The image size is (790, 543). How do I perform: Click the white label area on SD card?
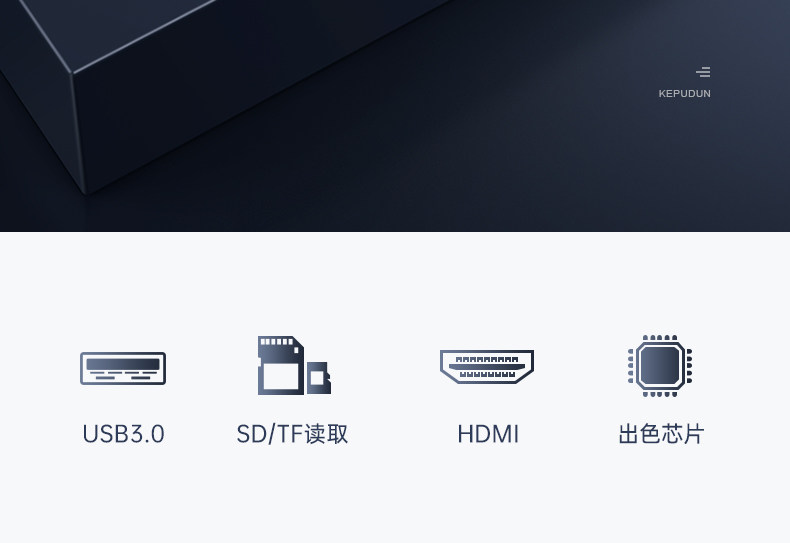(x=281, y=376)
